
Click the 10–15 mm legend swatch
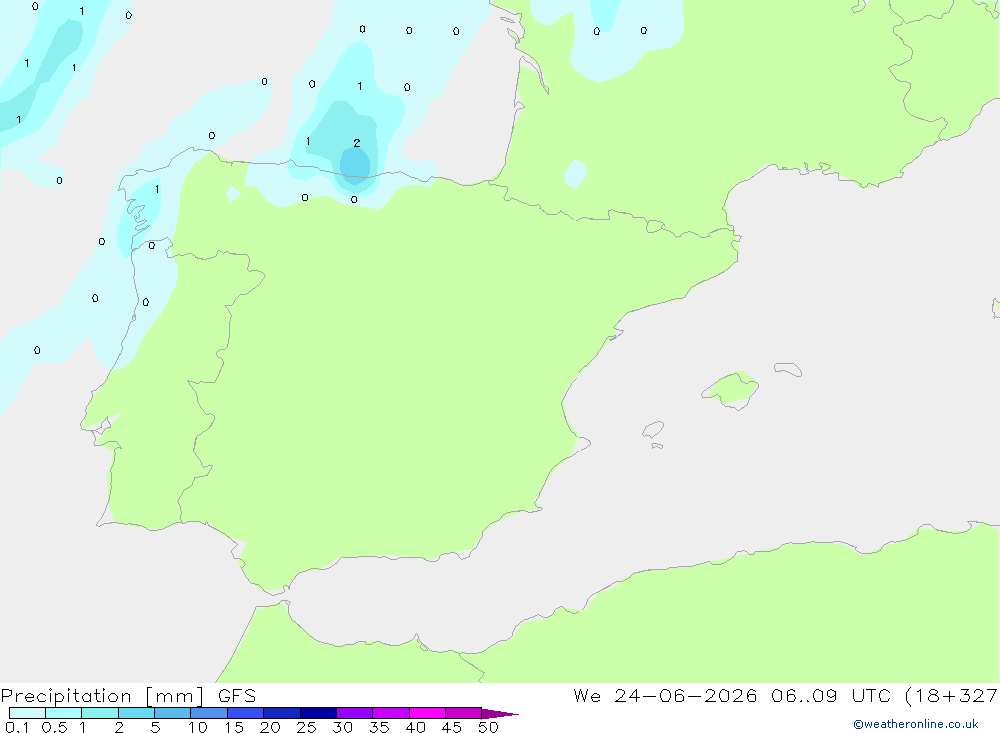pos(209,713)
